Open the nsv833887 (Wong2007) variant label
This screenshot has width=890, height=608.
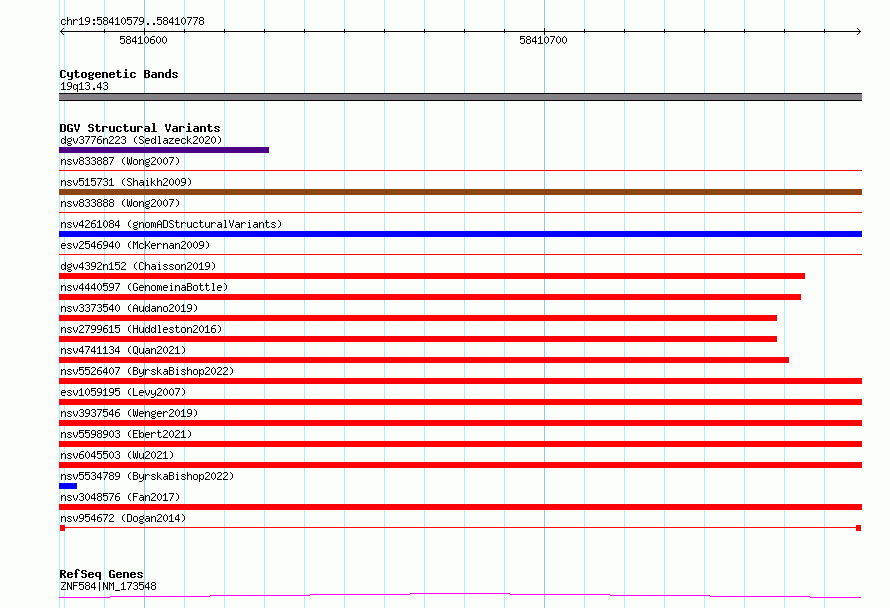120,161
